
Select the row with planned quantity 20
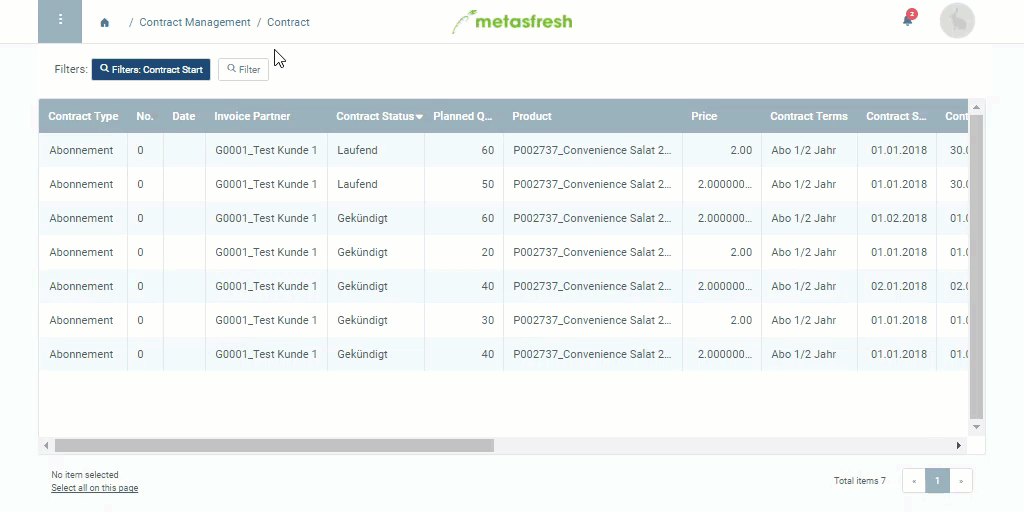[x=504, y=252]
